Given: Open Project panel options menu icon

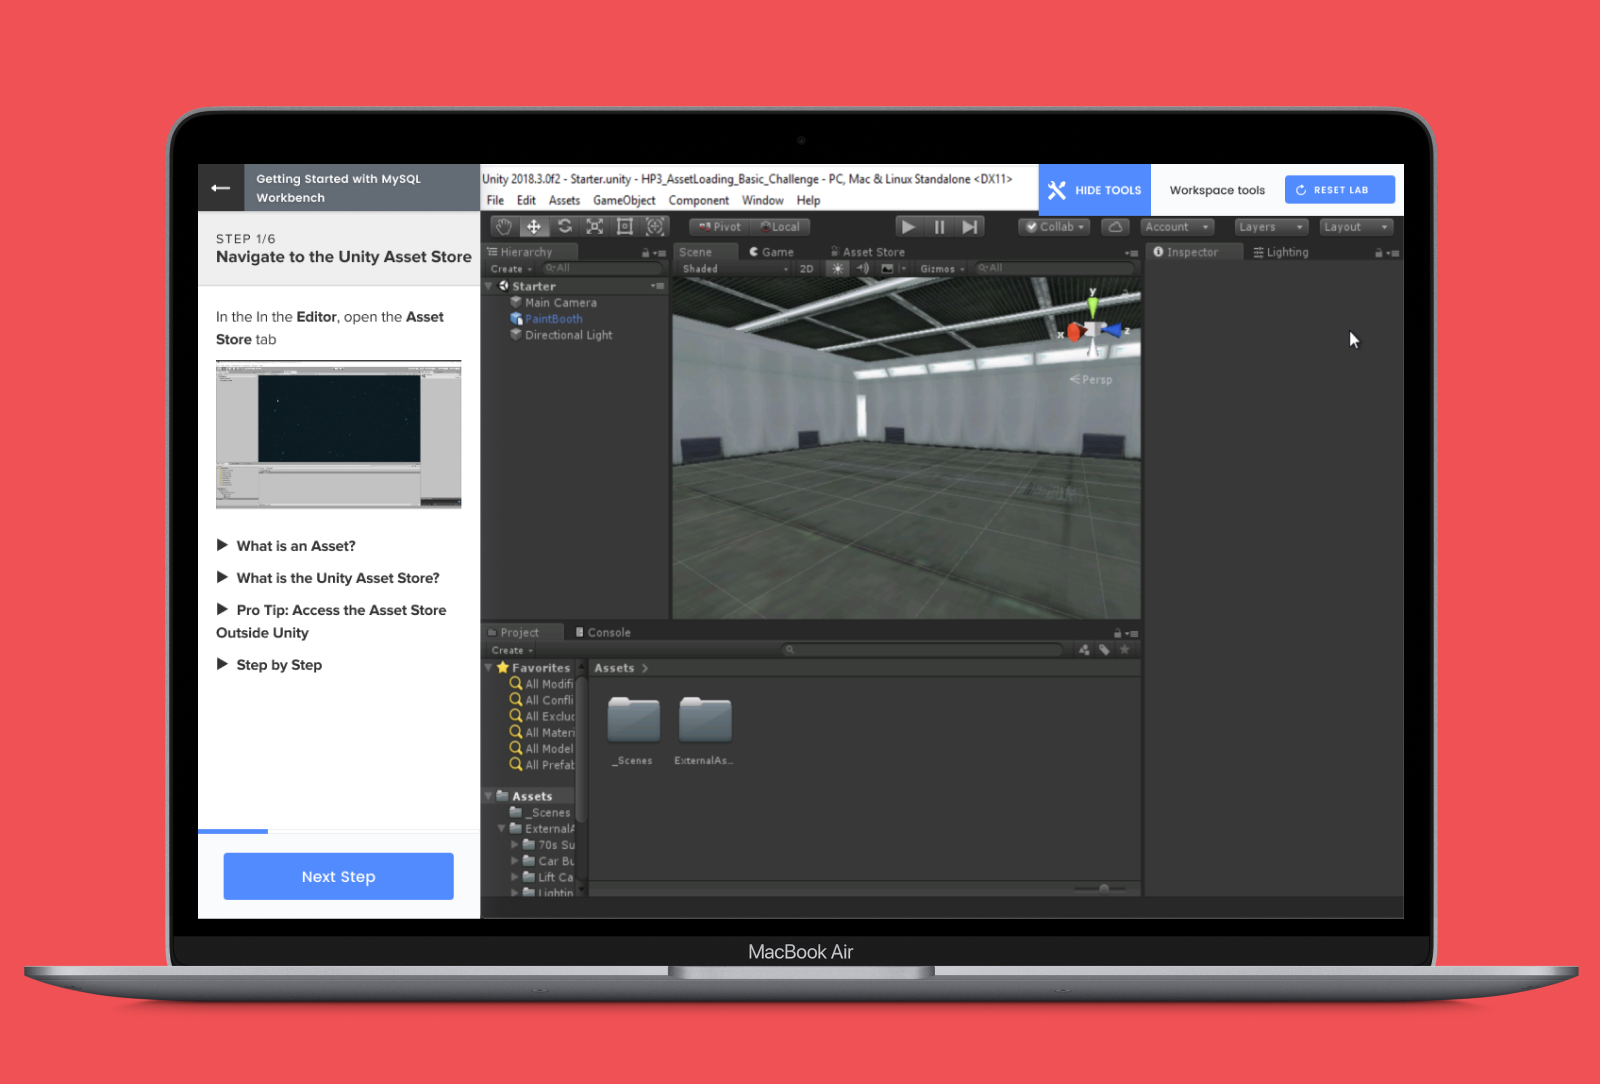Looking at the screenshot, I should click(x=1132, y=633).
